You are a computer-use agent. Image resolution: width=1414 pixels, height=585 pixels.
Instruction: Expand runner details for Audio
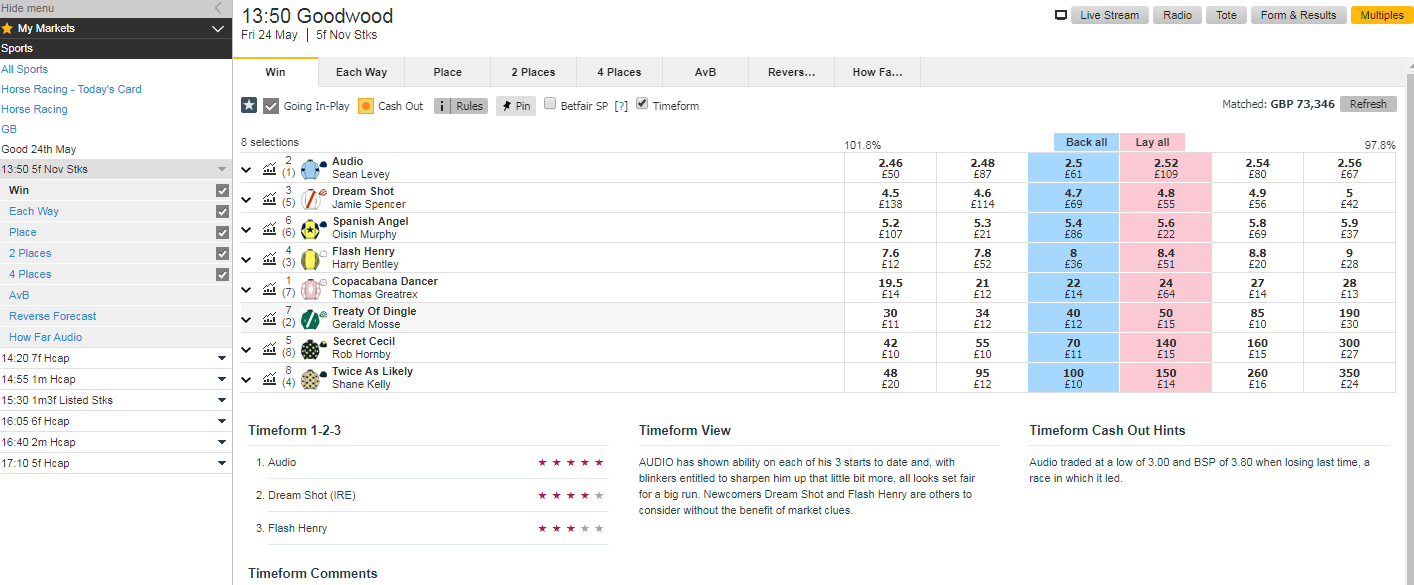tap(247, 169)
